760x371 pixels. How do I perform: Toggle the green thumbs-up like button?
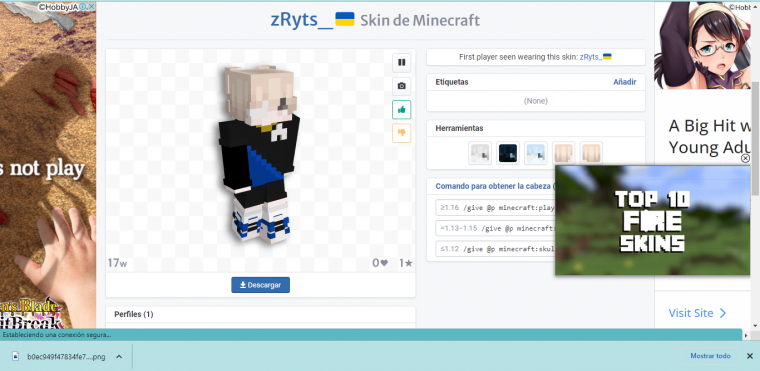coord(401,110)
